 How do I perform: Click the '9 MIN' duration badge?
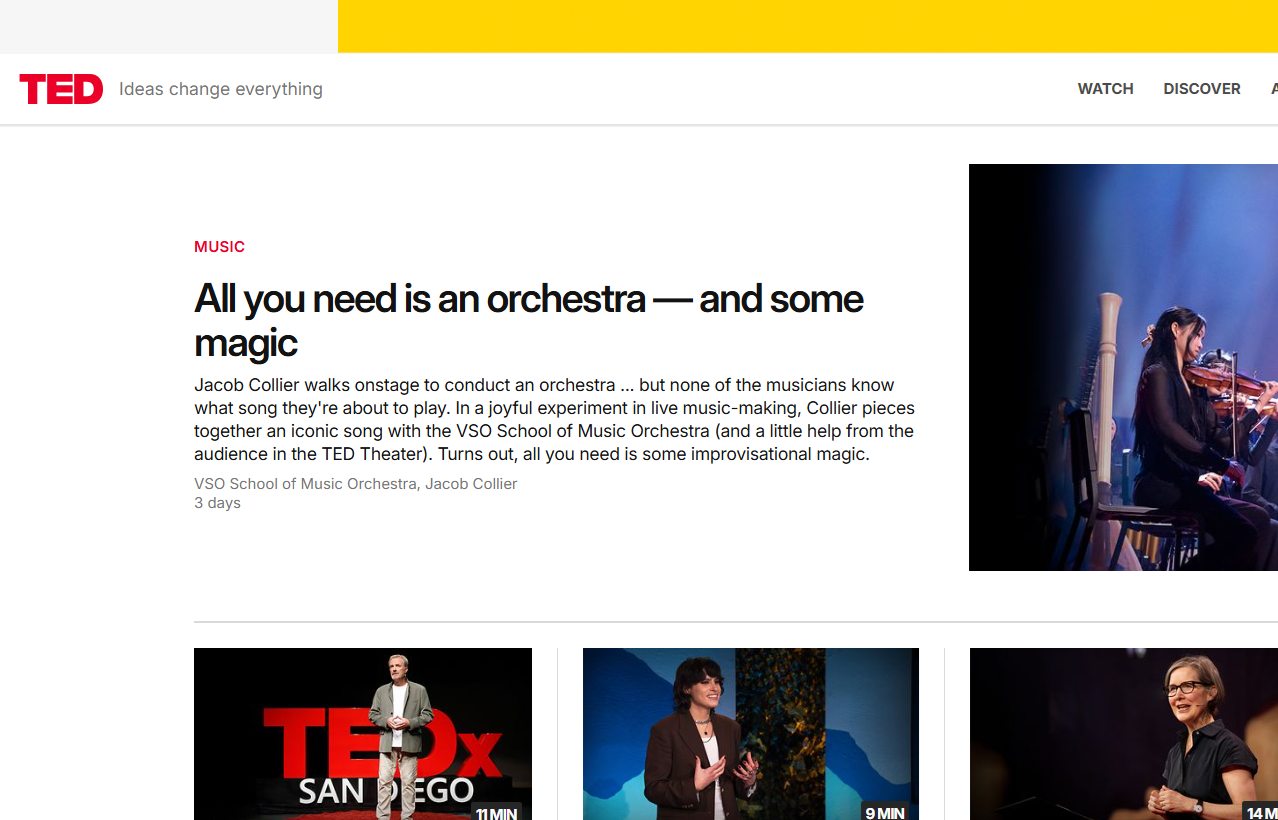(x=884, y=813)
